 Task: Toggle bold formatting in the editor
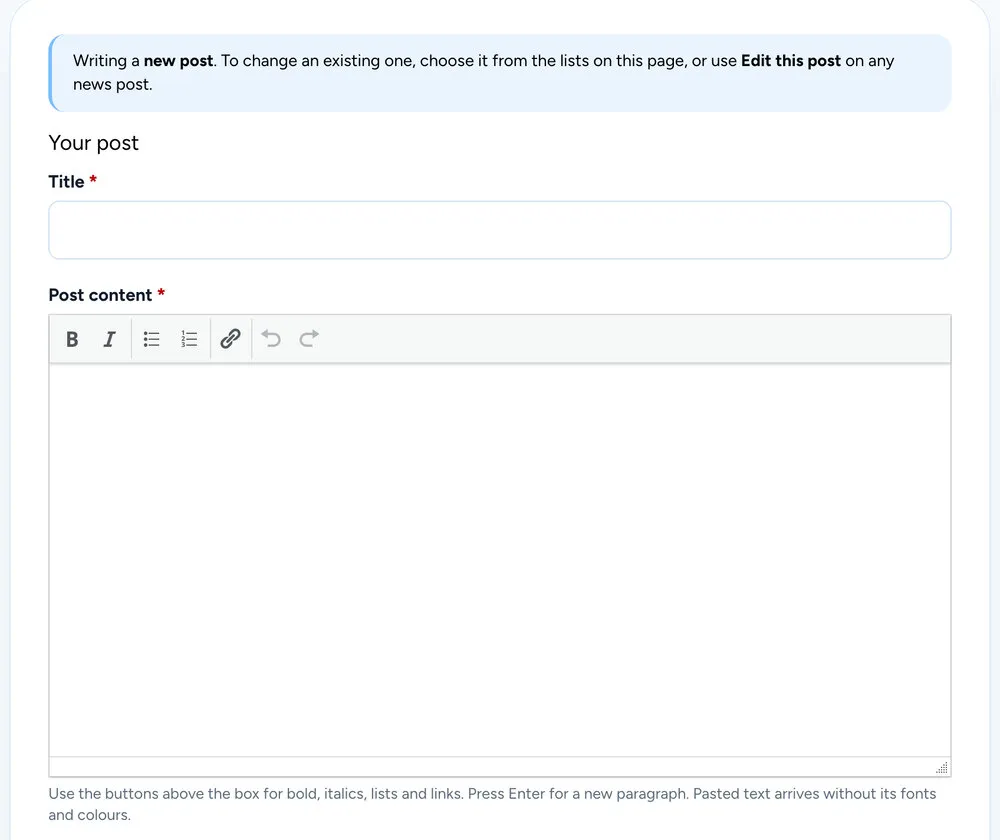pos(72,339)
